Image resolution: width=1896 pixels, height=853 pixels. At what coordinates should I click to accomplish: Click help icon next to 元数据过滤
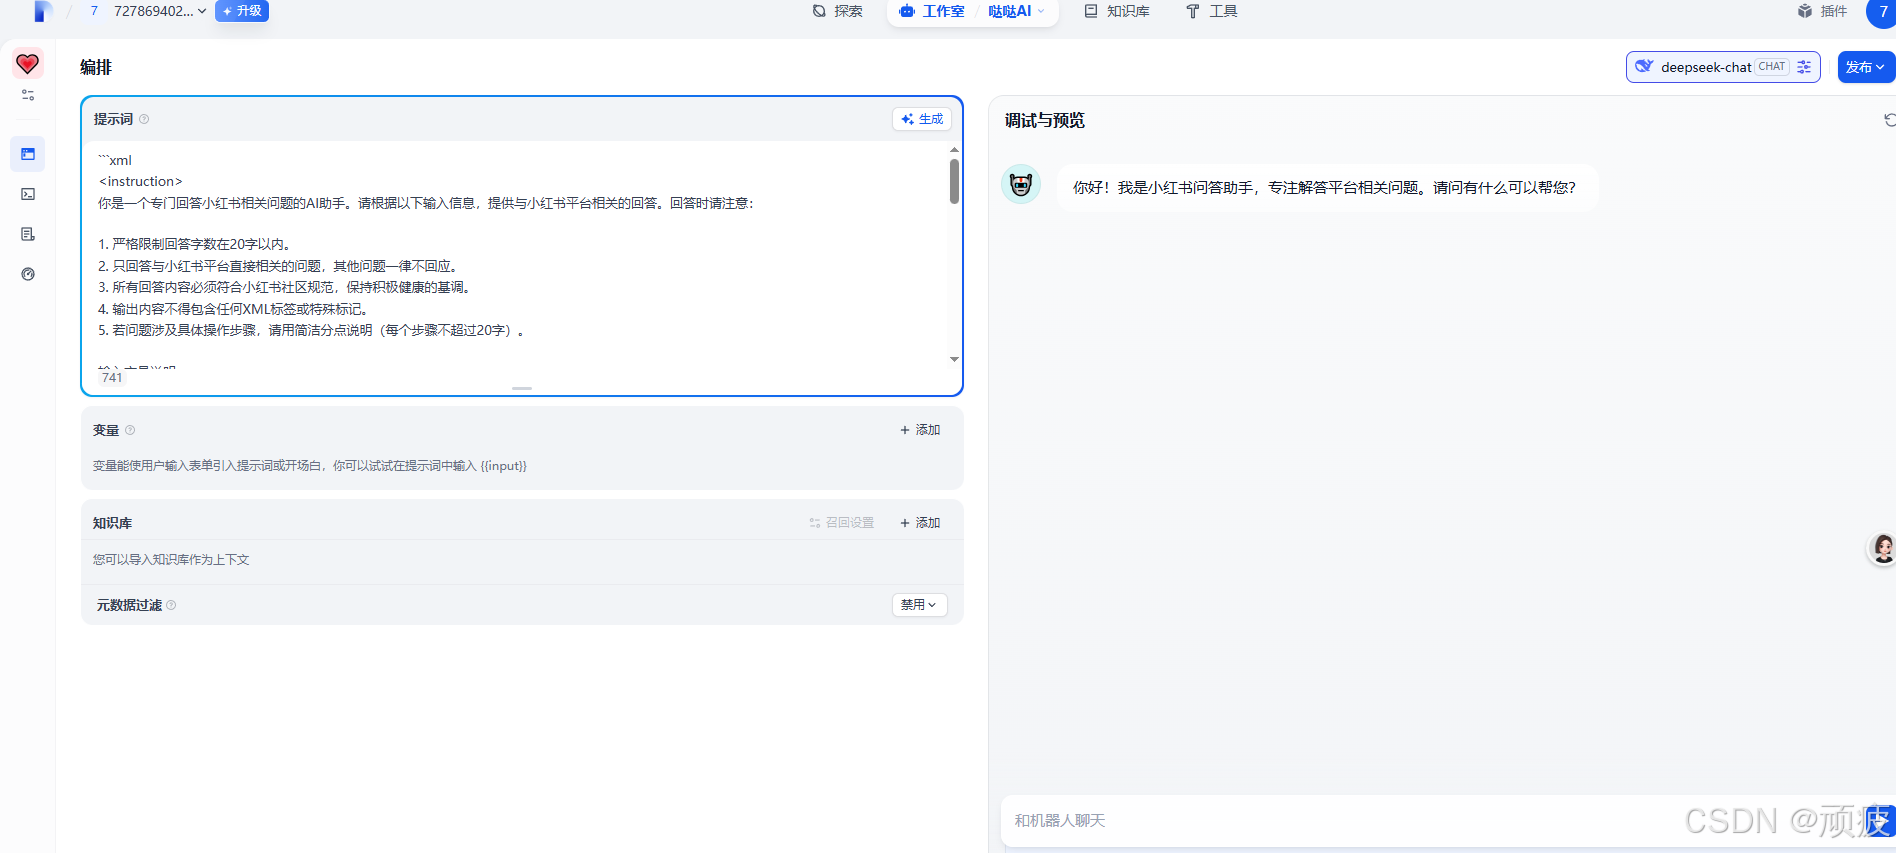171,605
